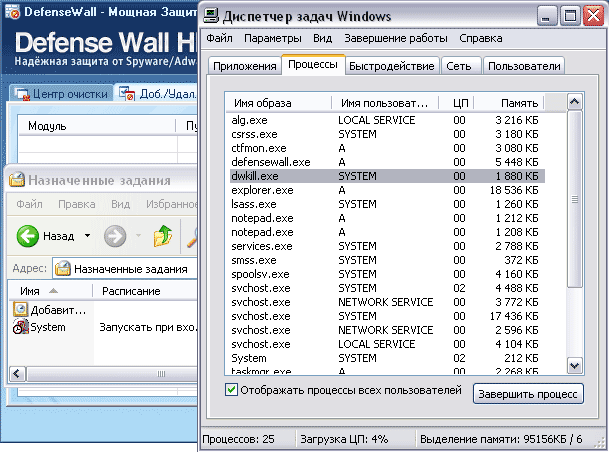Viewport: 609px width, 452px height.
Task: Select the lsass.exe process row
Action: click(x=387, y=204)
